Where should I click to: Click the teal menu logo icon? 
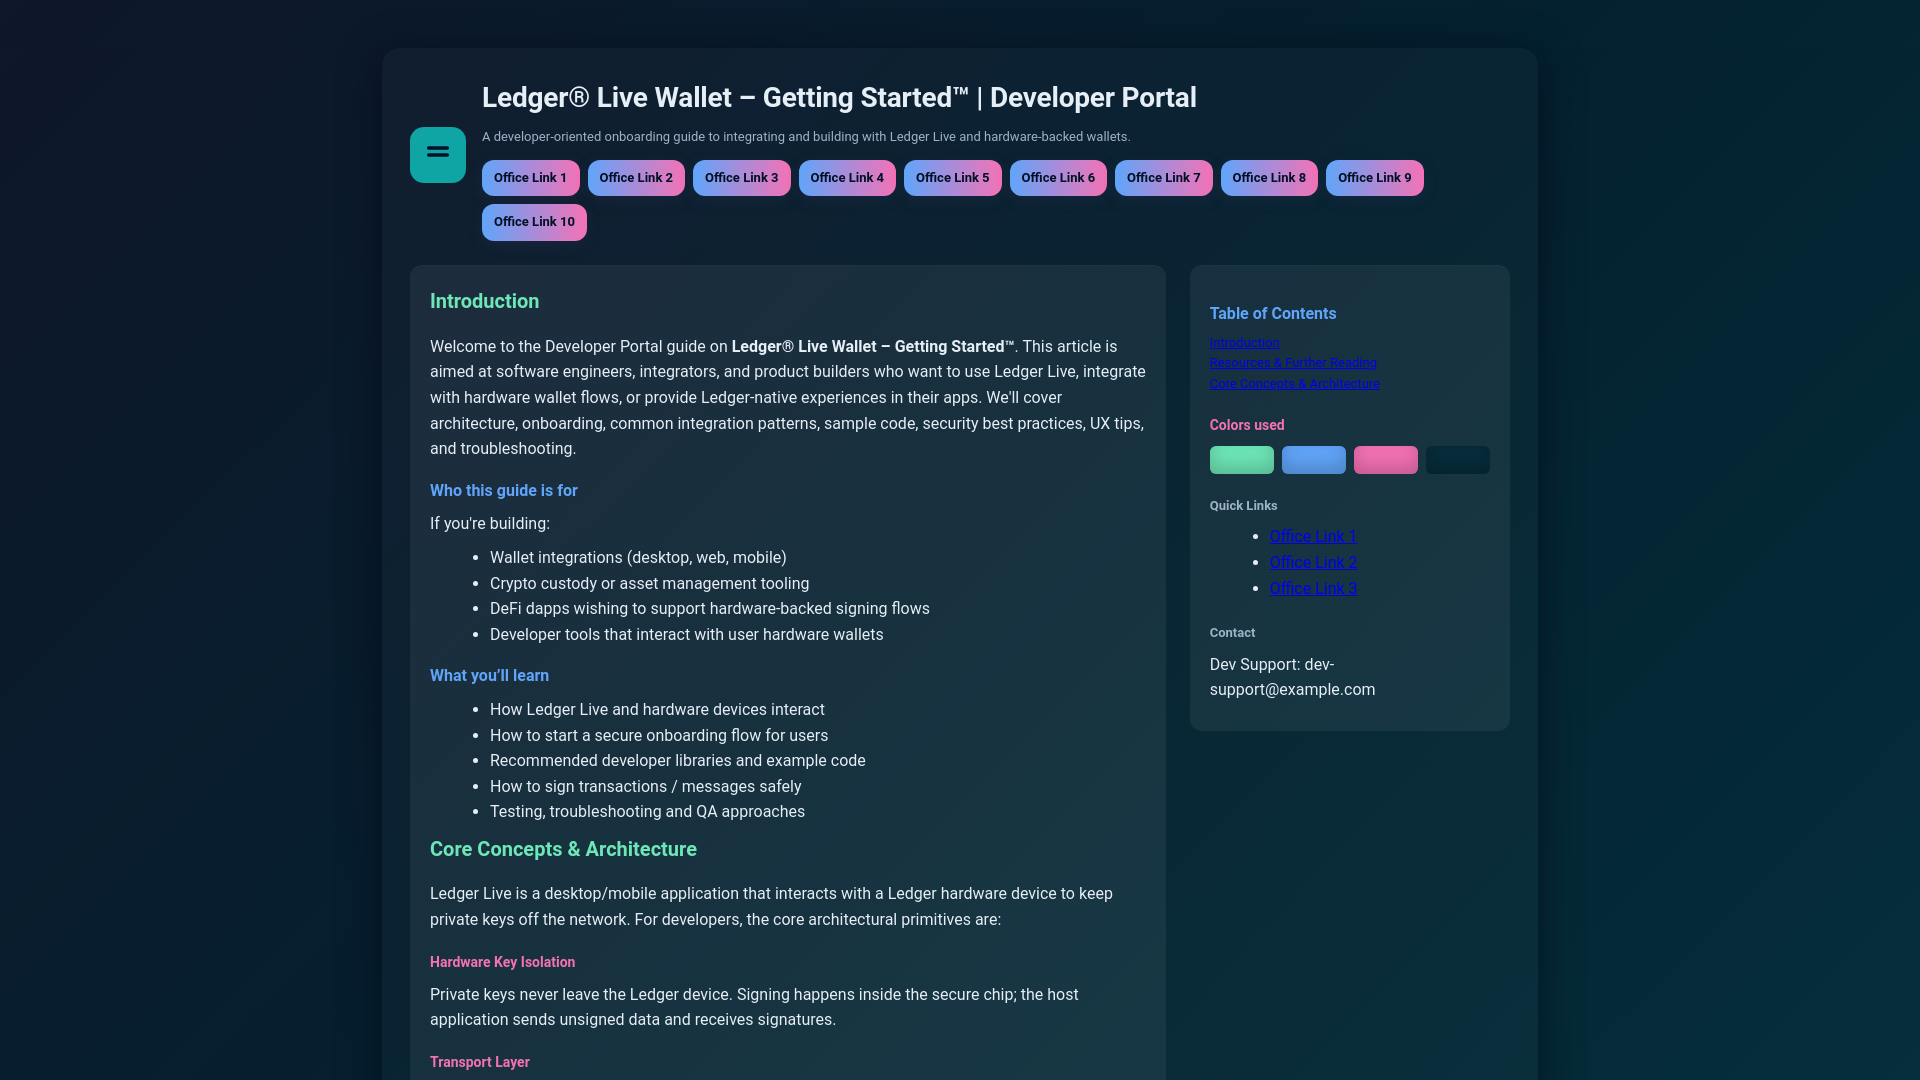click(x=437, y=155)
